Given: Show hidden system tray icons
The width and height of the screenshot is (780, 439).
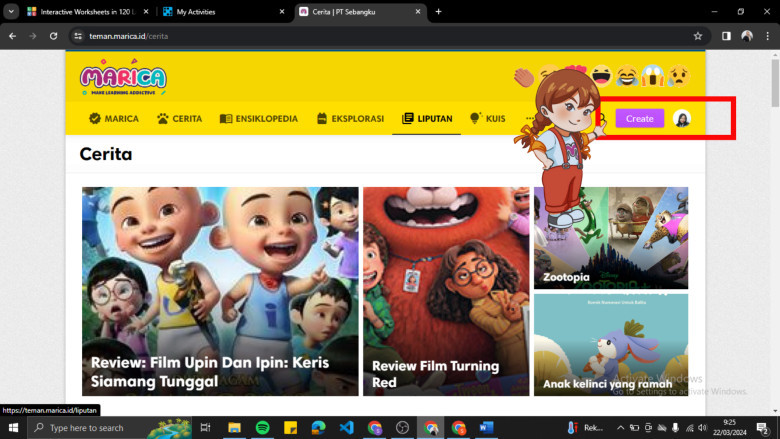Looking at the screenshot, I should click(x=620, y=428).
